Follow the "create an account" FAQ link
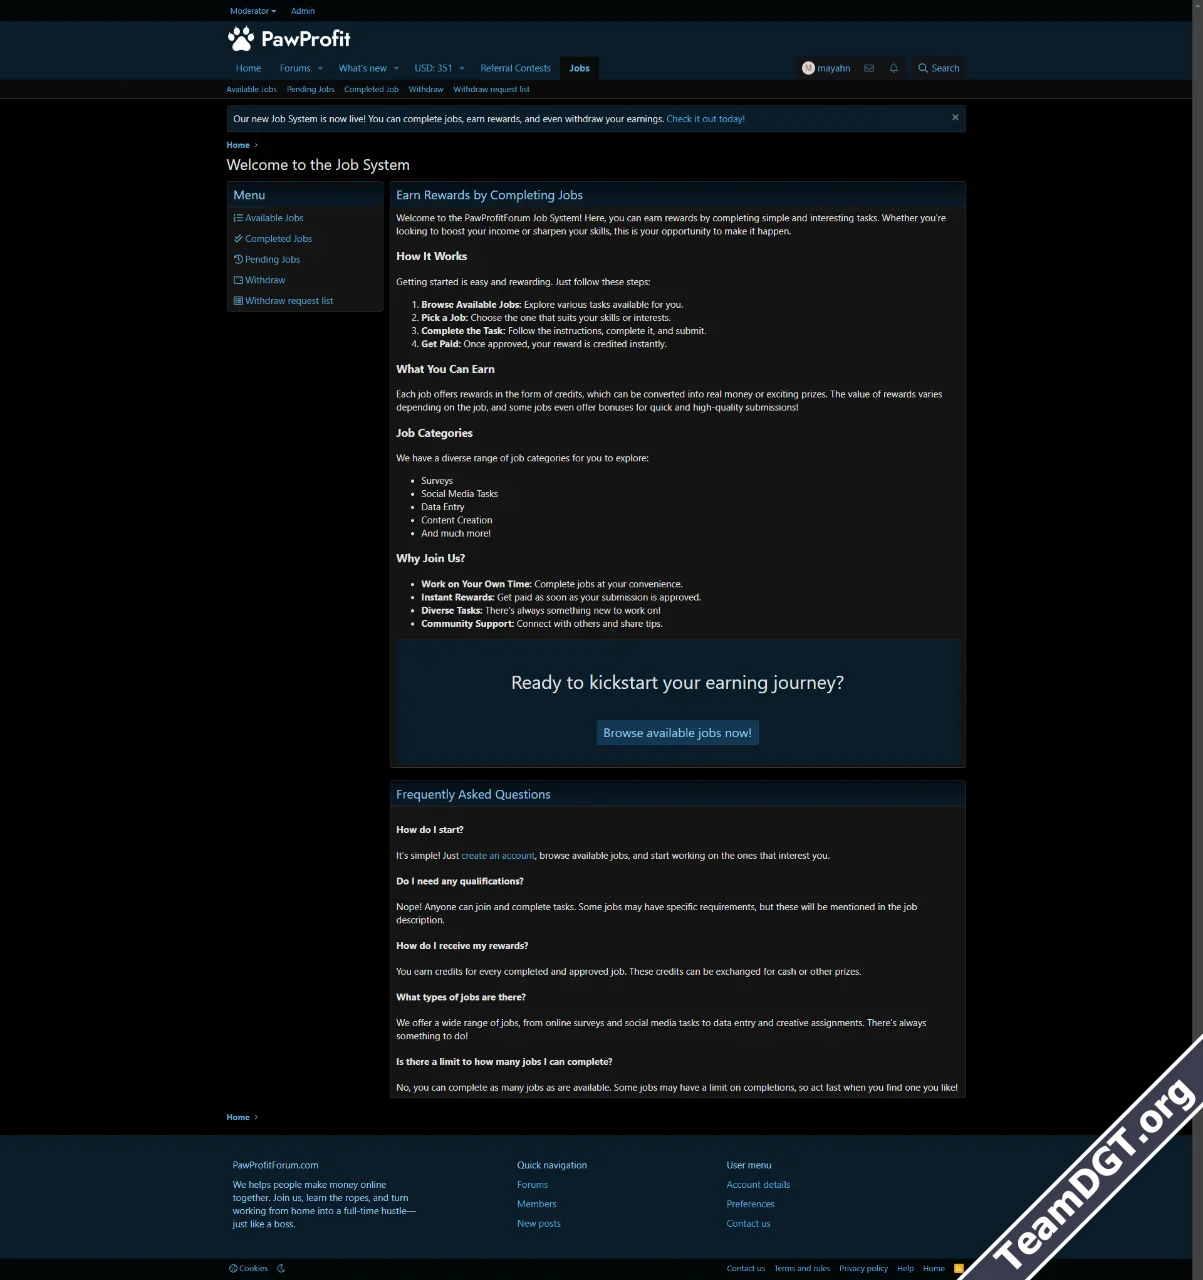Image resolution: width=1203 pixels, height=1280 pixels. (498, 856)
